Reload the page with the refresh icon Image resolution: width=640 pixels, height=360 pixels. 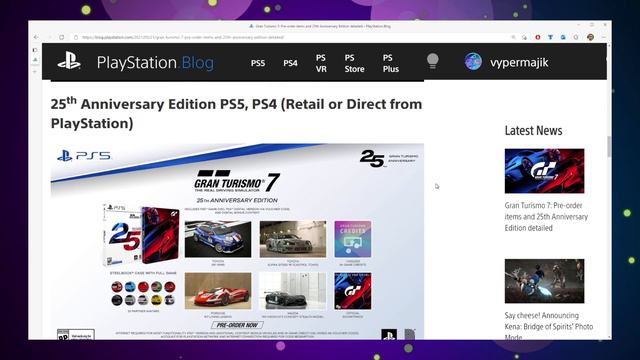(62, 37)
